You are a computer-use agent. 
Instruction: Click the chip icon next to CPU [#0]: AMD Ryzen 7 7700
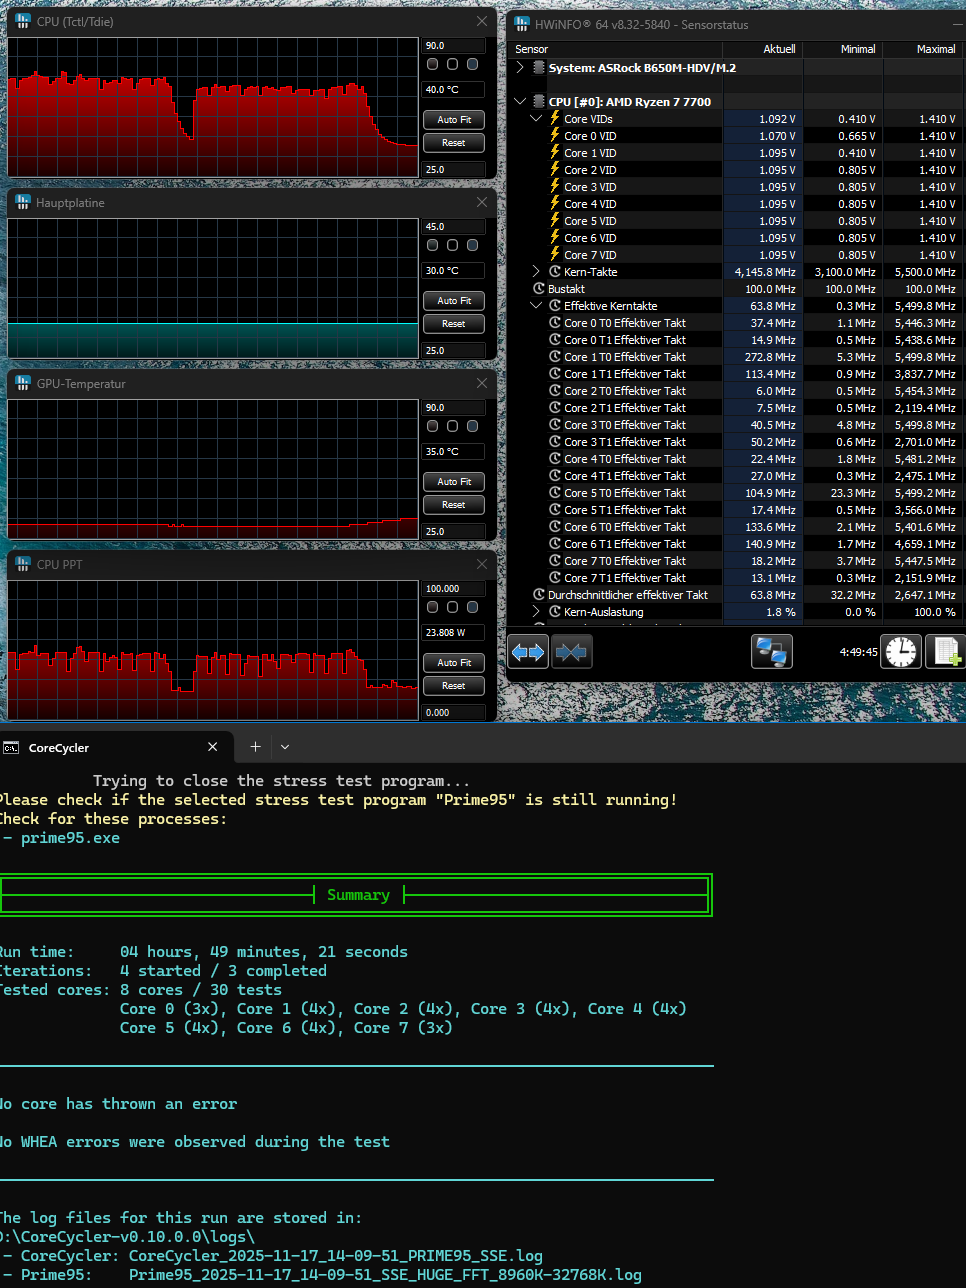pyautogui.click(x=539, y=101)
